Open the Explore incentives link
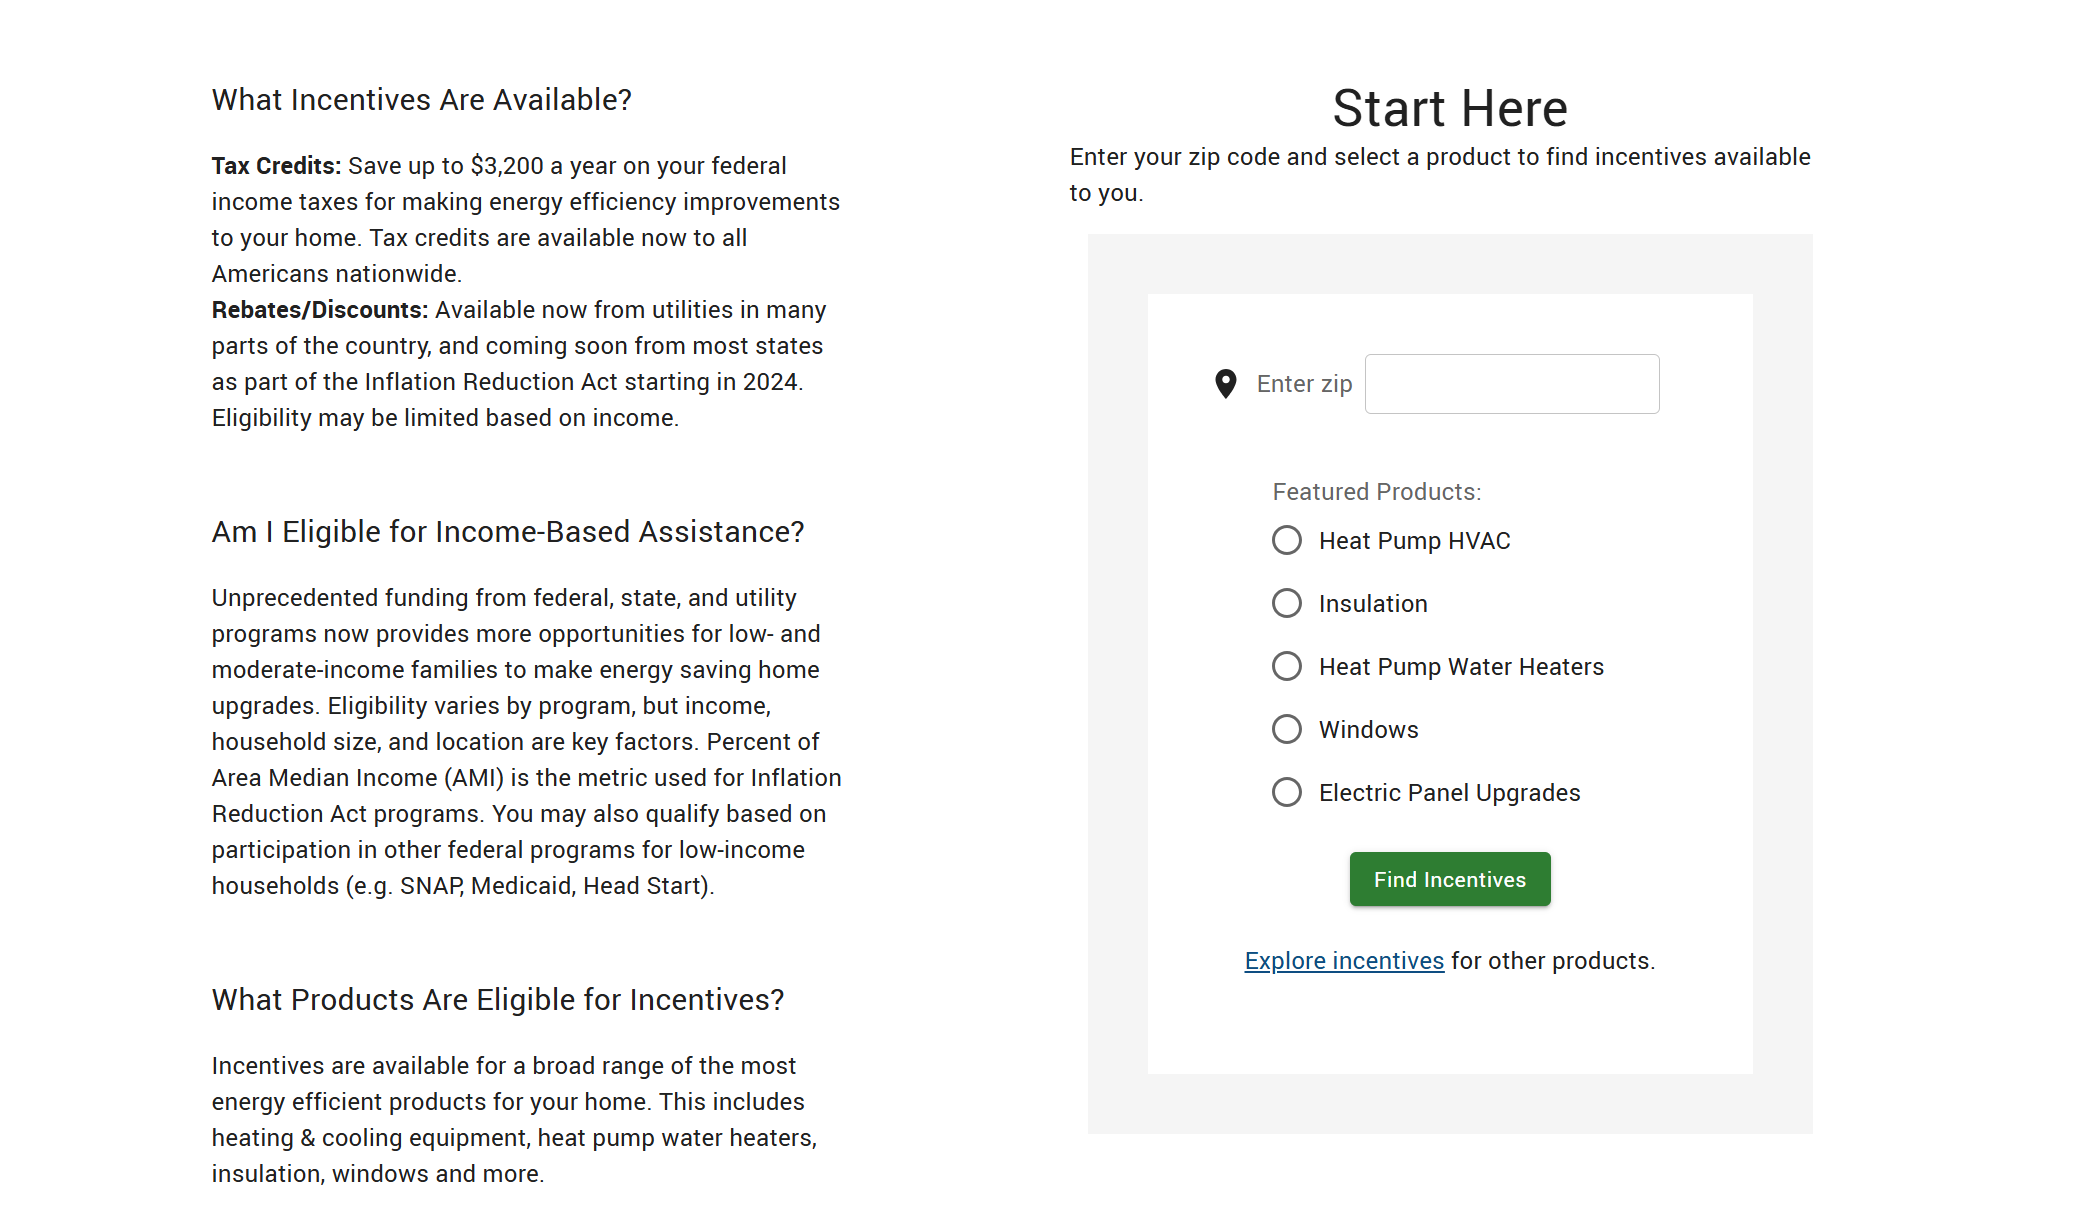This screenshot has width=2087, height=1225. (x=1343, y=961)
